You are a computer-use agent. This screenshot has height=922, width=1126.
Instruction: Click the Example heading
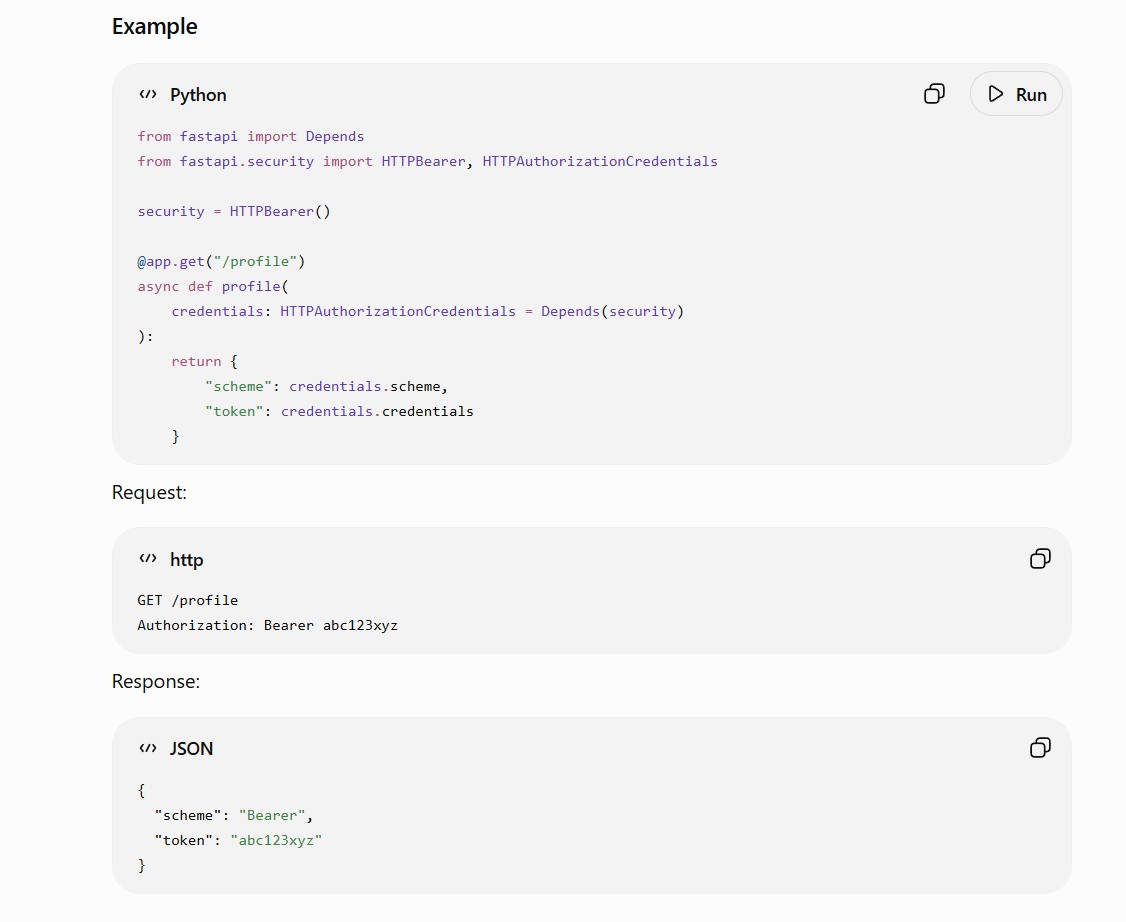click(154, 27)
